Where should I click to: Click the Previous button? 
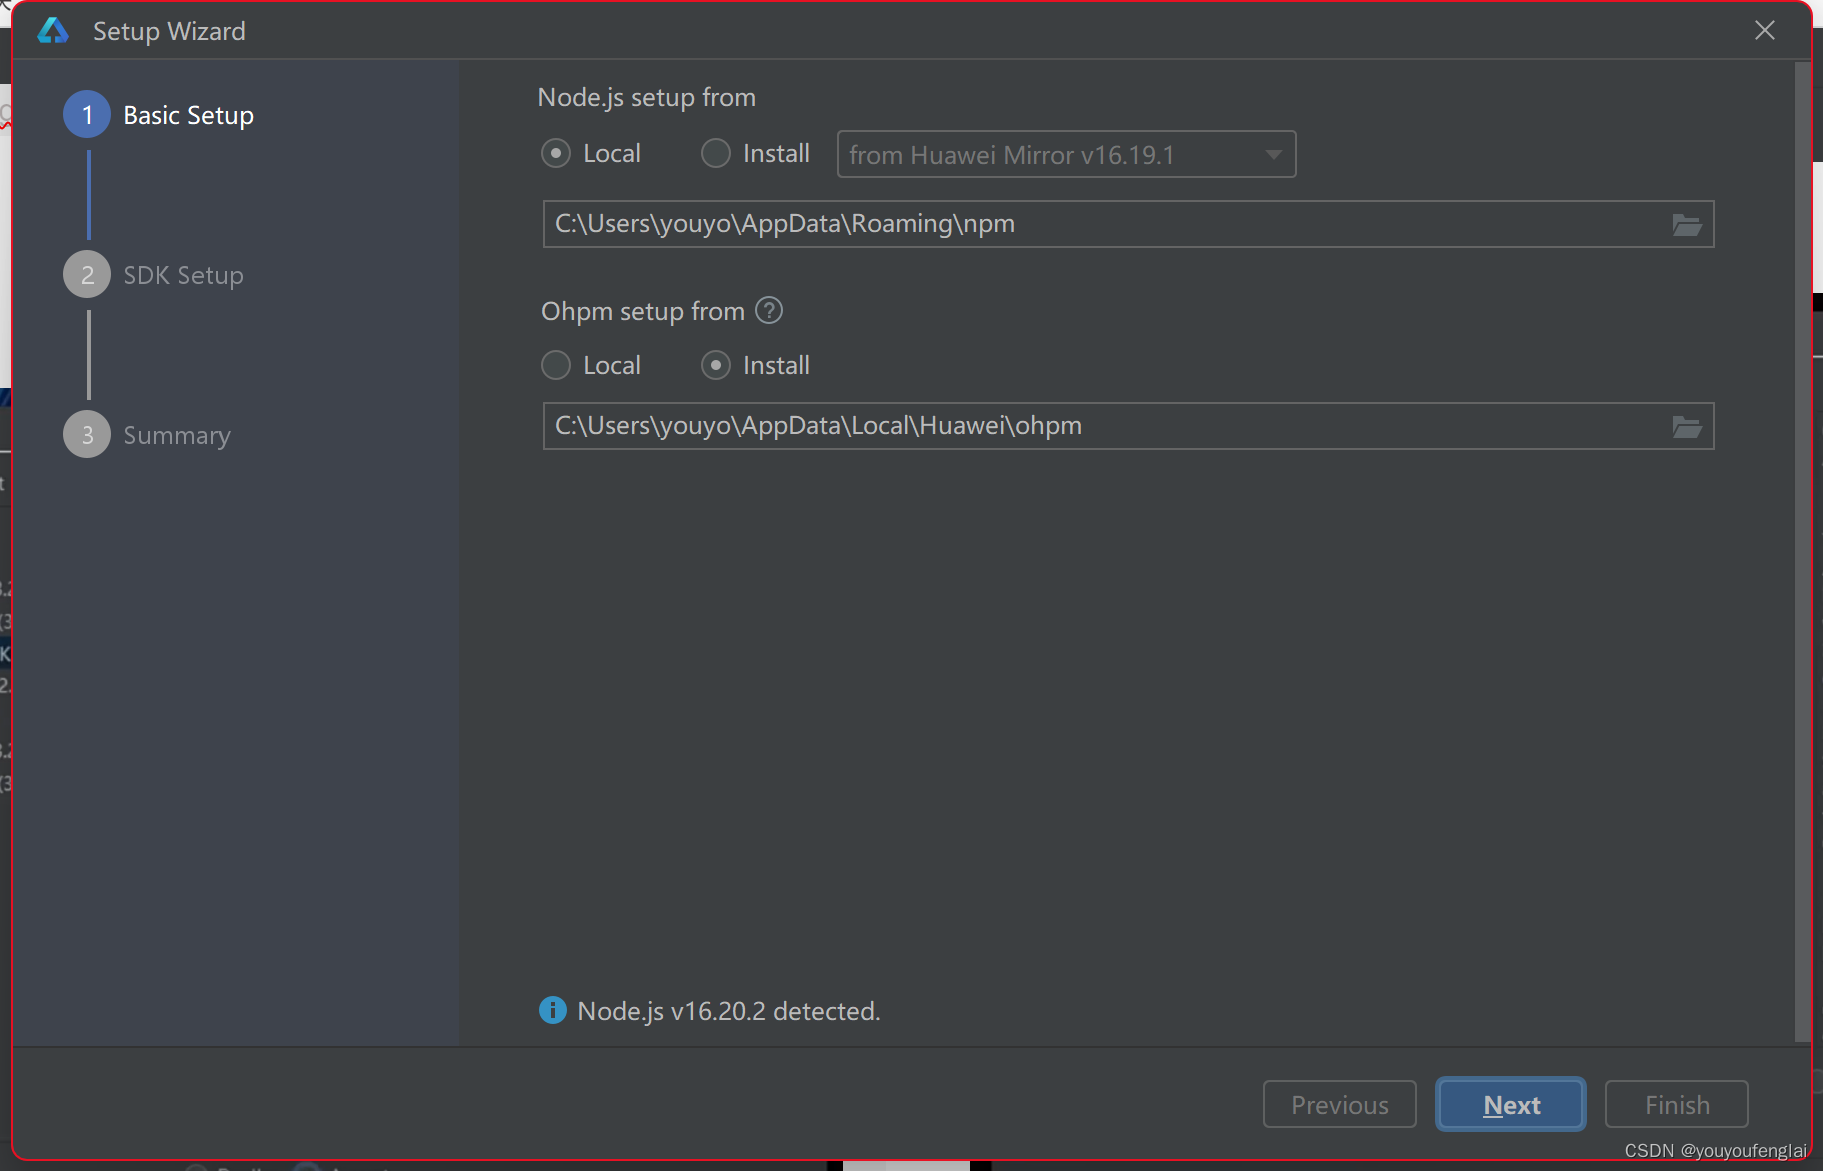click(x=1339, y=1104)
